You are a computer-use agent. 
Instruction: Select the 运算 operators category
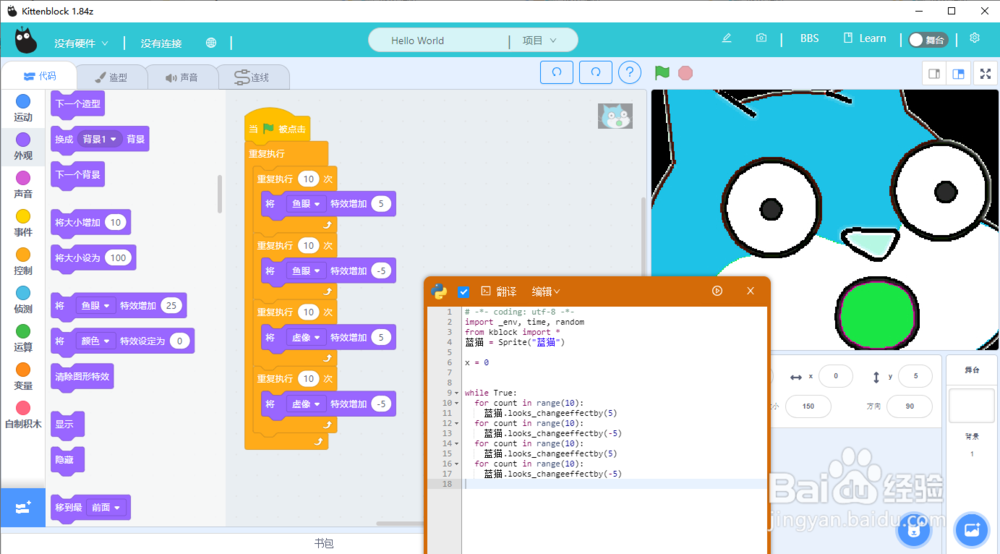click(x=23, y=338)
